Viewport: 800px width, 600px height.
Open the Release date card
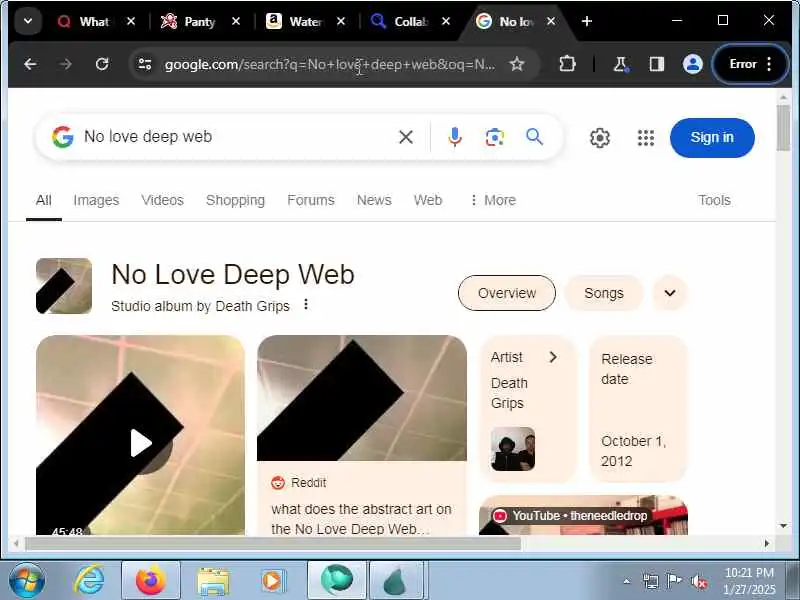(638, 409)
